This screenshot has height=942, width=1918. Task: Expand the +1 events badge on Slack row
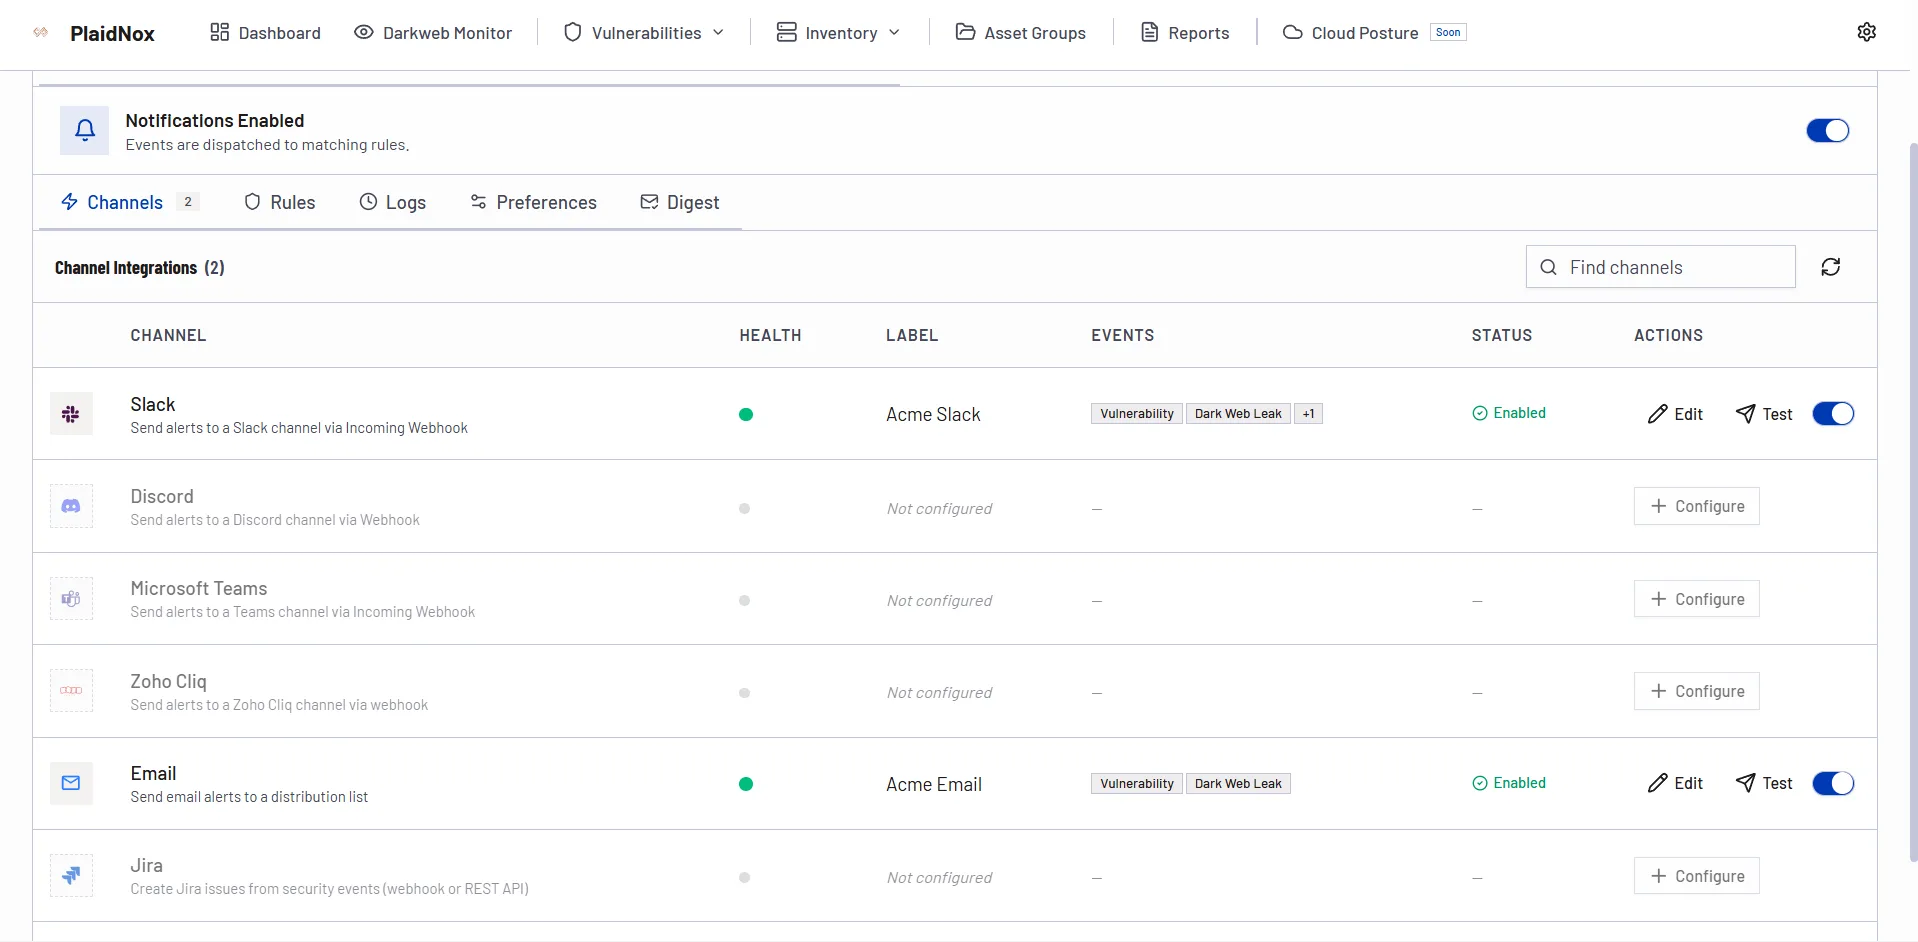pos(1308,413)
